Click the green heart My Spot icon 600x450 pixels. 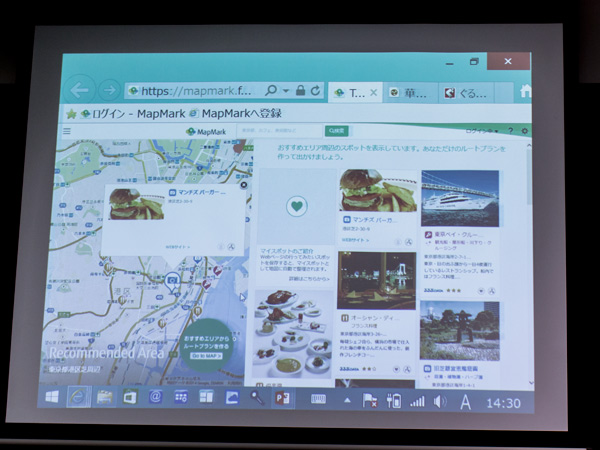(x=296, y=206)
